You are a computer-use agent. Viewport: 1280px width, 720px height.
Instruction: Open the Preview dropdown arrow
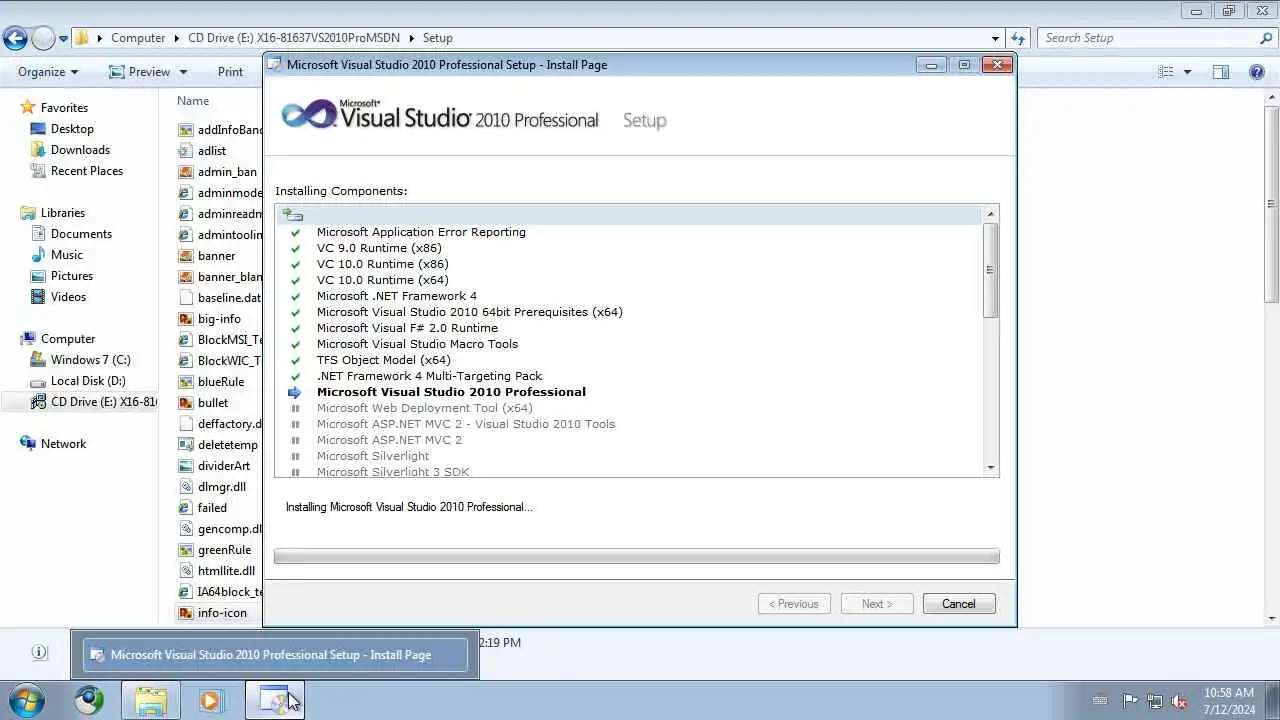[183, 72]
